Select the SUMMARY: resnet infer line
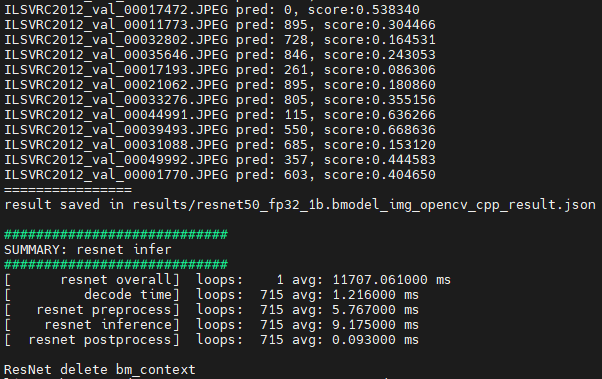This screenshot has height=379, width=602. coord(88,250)
